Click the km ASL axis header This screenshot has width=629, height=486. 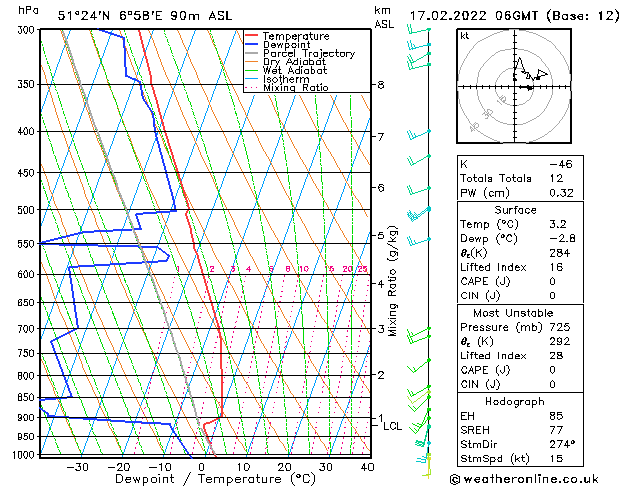(x=384, y=17)
